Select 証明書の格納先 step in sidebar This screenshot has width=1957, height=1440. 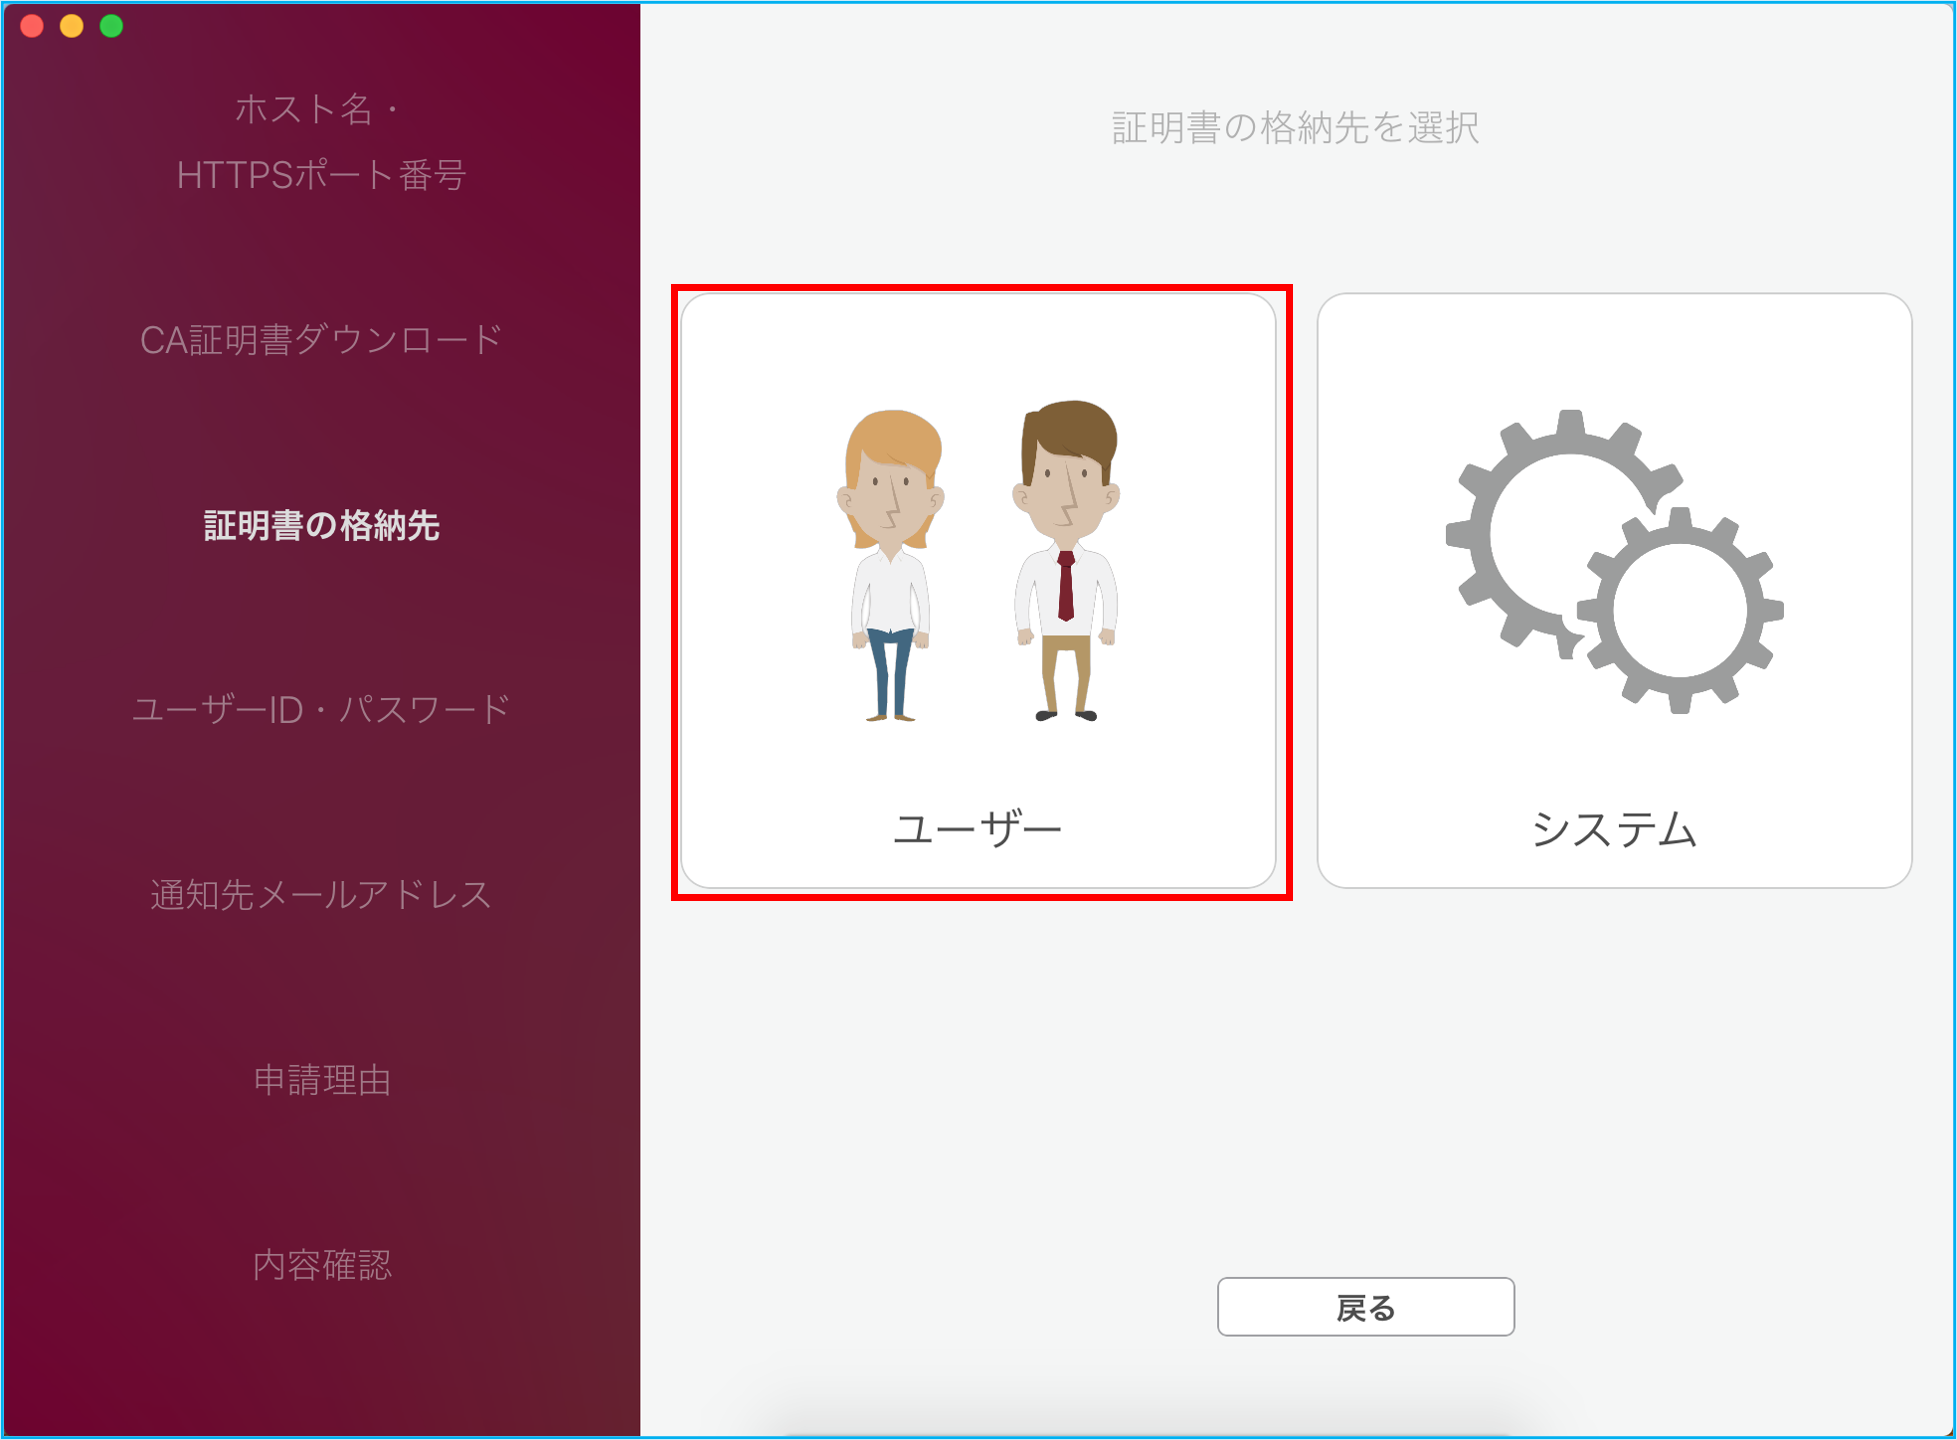click(x=321, y=525)
